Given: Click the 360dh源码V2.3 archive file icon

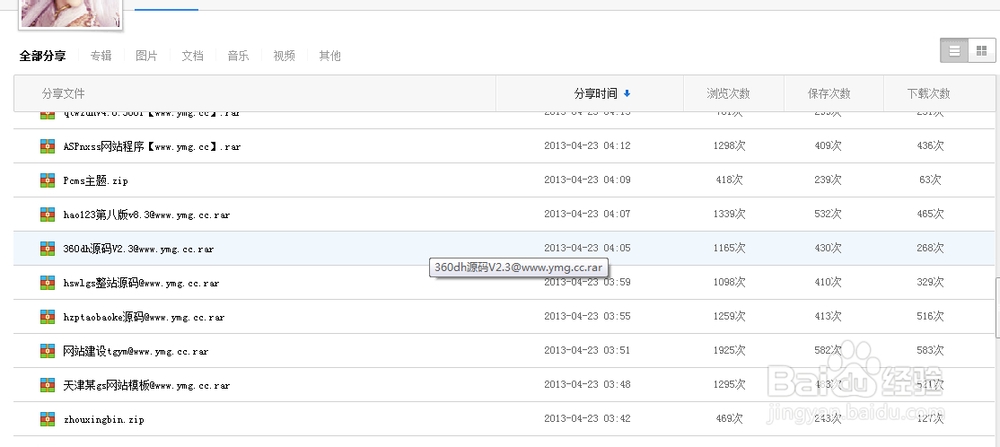Looking at the screenshot, I should click(47, 248).
